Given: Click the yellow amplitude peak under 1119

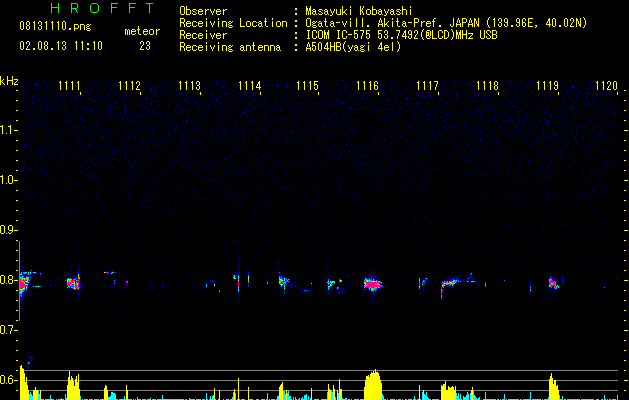Looking at the screenshot, I should pos(554,387).
